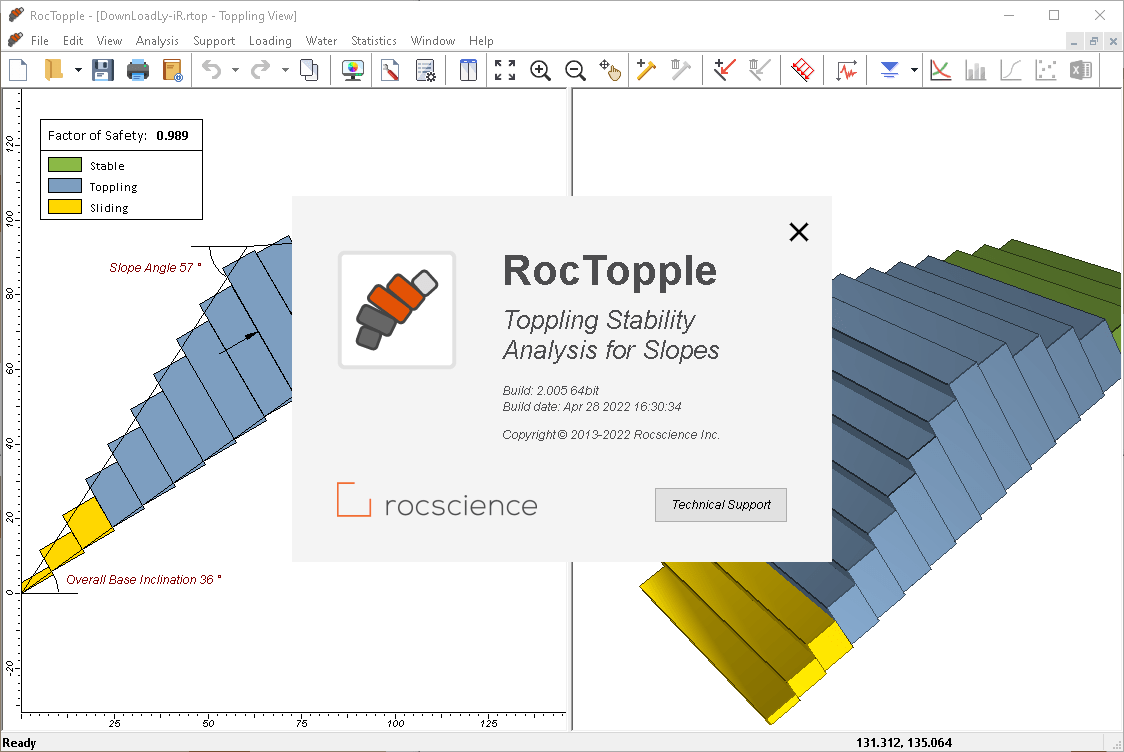The height and width of the screenshot is (752, 1124).
Task: Click the rocscience logo in the dialog
Action: point(437,500)
